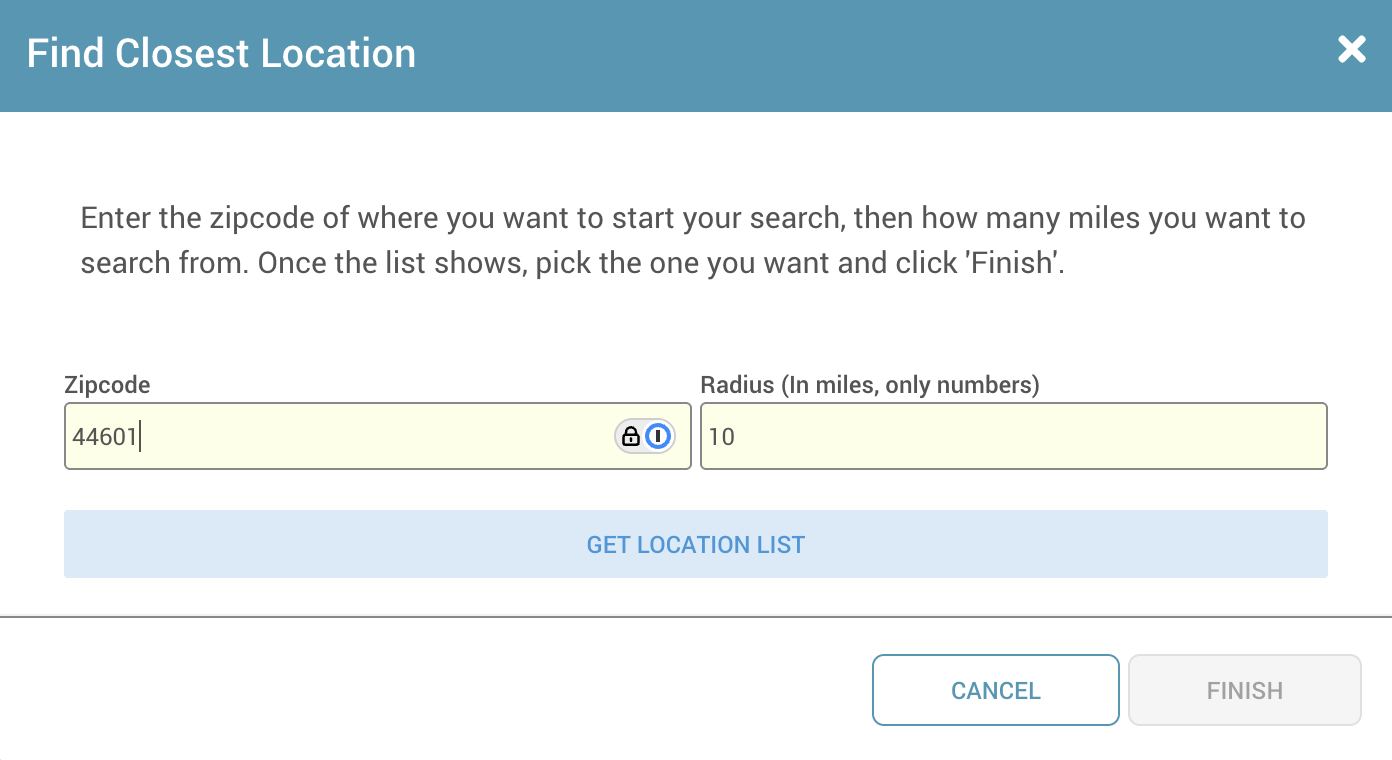Cancel the location search dialog

pyautogui.click(x=996, y=690)
